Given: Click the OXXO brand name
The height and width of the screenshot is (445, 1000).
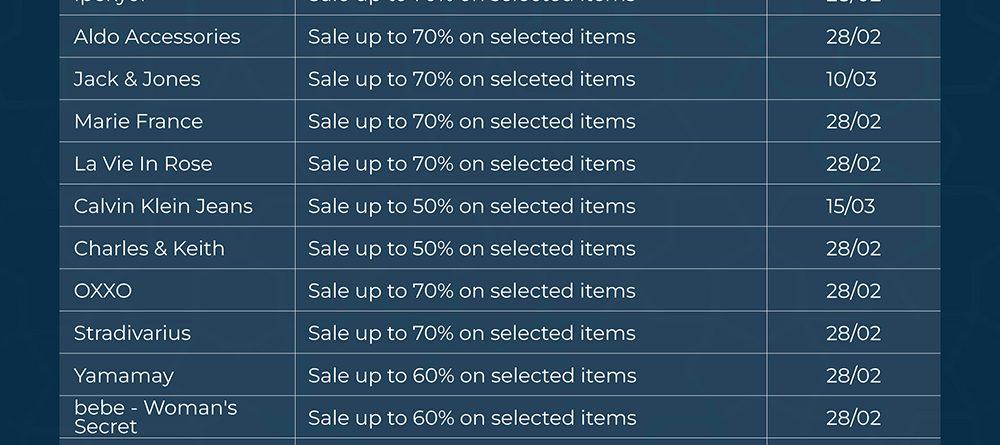Looking at the screenshot, I should click(x=103, y=291).
